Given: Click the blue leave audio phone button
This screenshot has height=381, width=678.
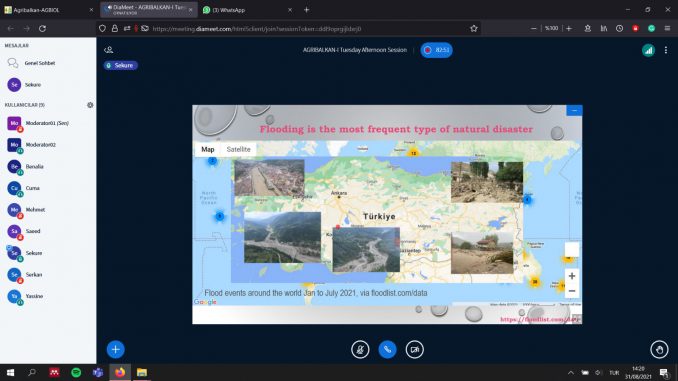Looking at the screenshot, I should 387,349.
